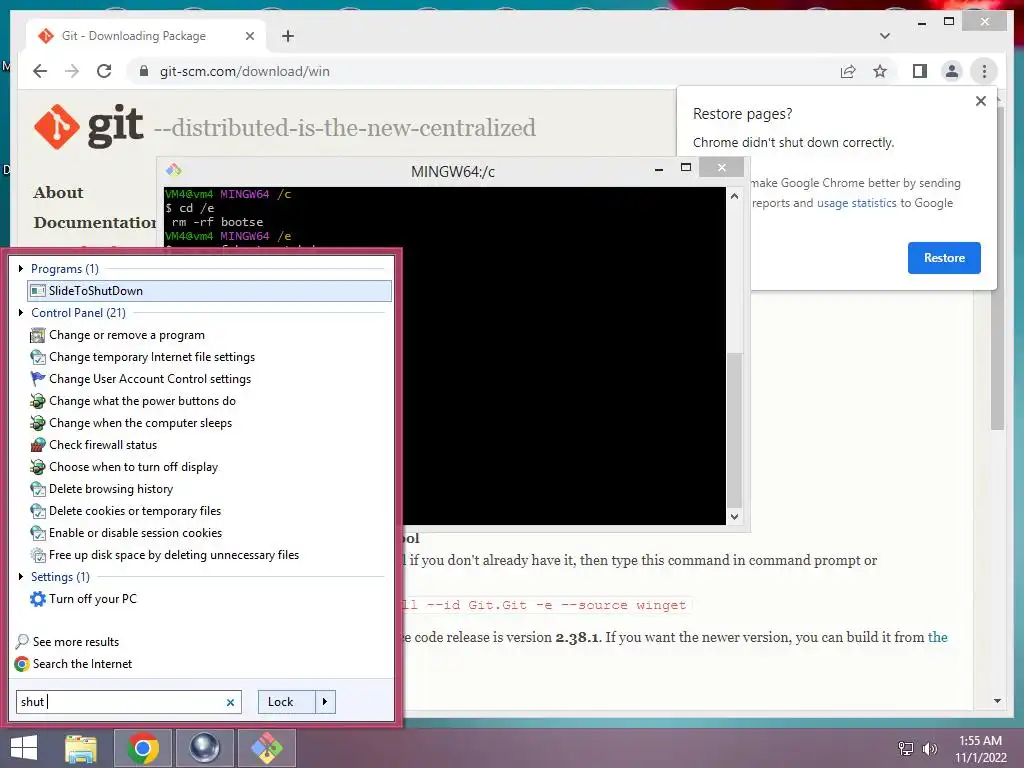Image resolution: width=1024 pixels, height=768 pixels.
Task: Close the Git - Downloading Package tab
Action: click(x=249, y=36)
